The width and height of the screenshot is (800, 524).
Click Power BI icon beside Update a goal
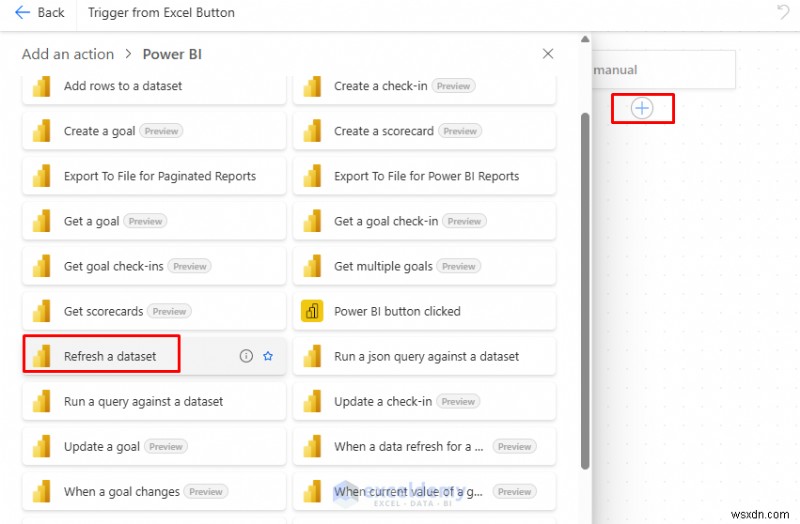42,446
